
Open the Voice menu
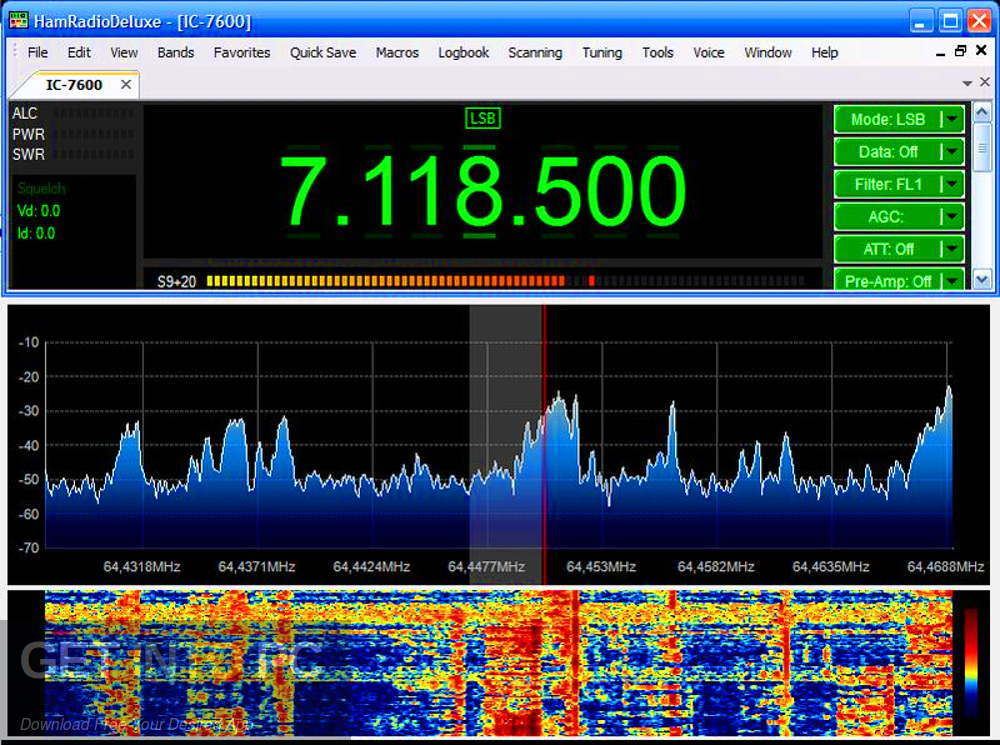[x=709, y=52]
